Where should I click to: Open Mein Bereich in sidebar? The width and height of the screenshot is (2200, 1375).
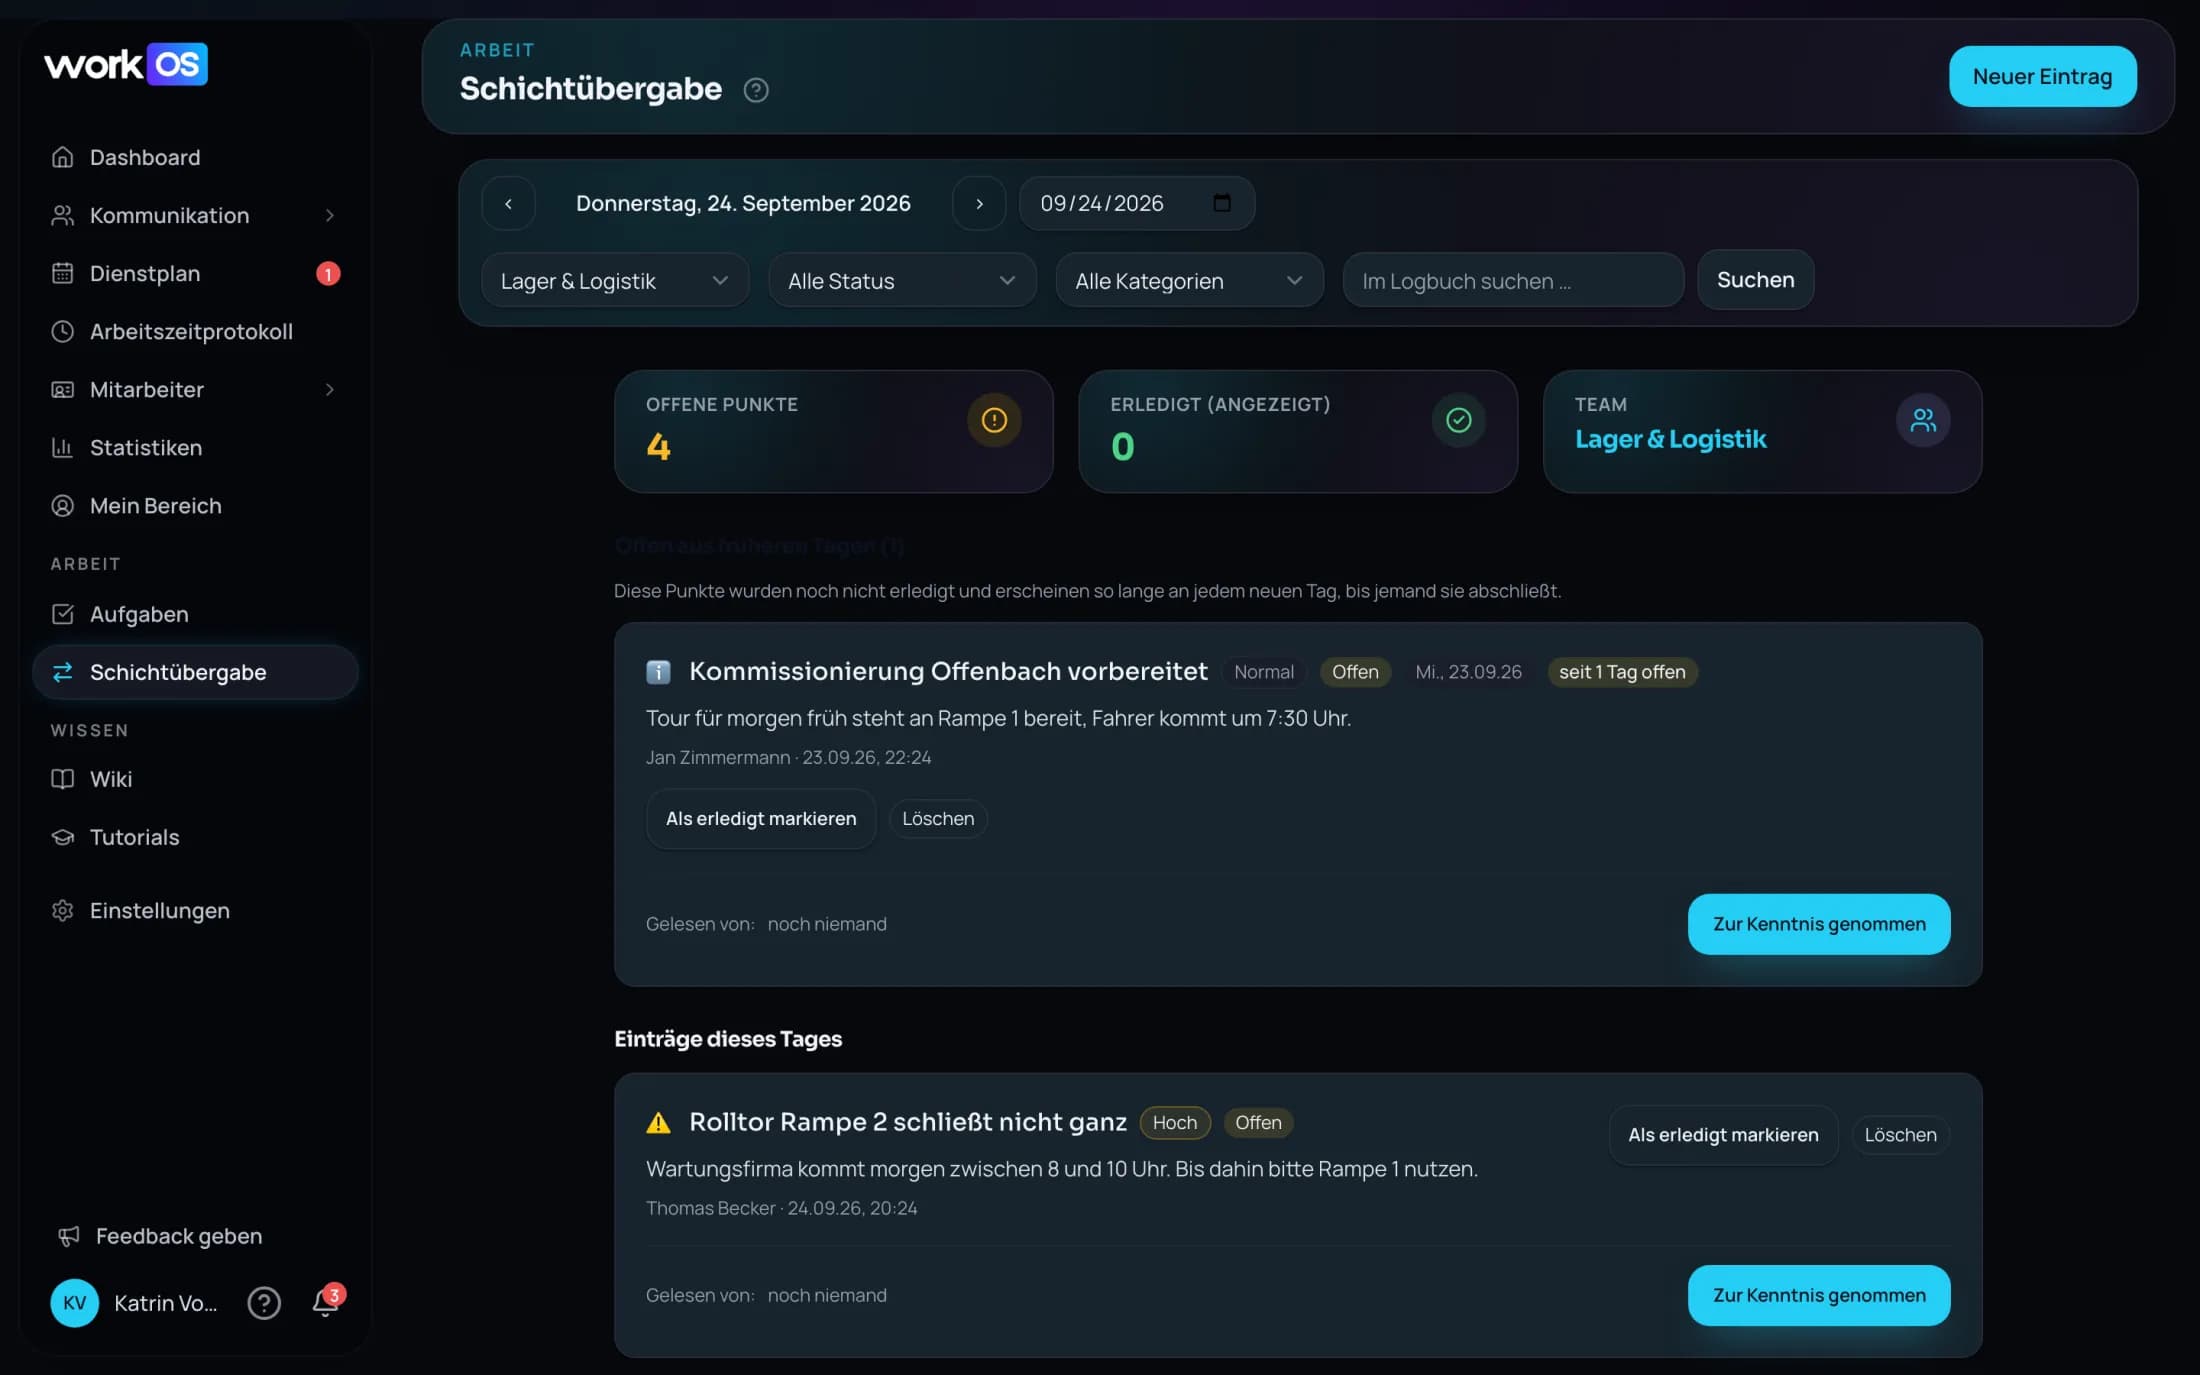(195, 506)
